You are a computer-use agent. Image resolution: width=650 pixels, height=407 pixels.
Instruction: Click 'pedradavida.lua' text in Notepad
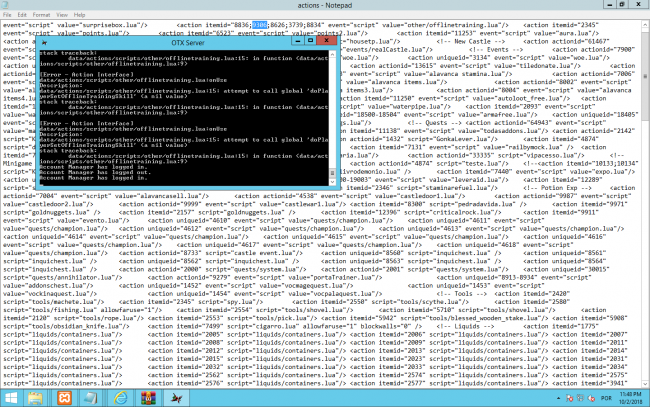[x=485, y=204]
